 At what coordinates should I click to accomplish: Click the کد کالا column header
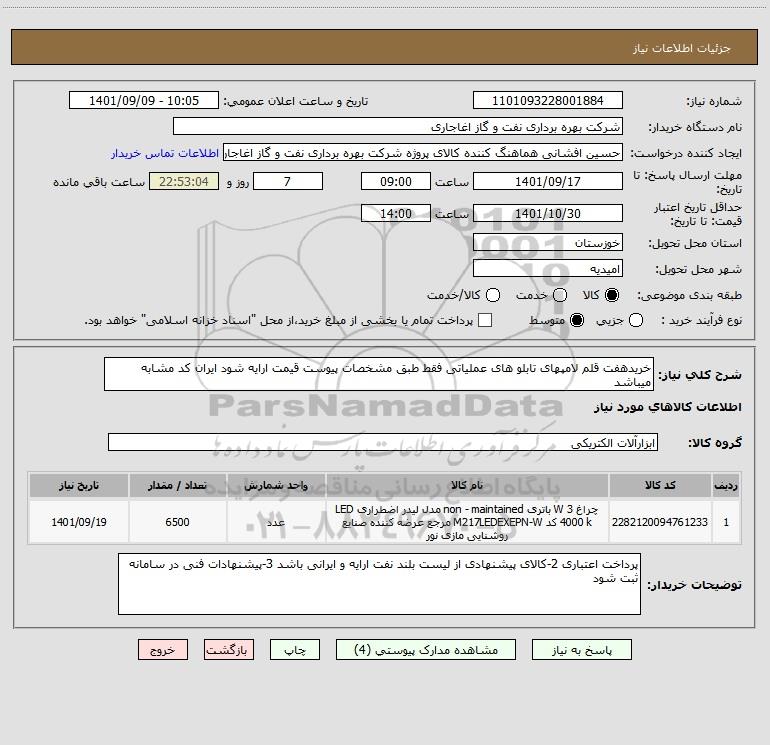pyautogui.click(x=660, y=485)
